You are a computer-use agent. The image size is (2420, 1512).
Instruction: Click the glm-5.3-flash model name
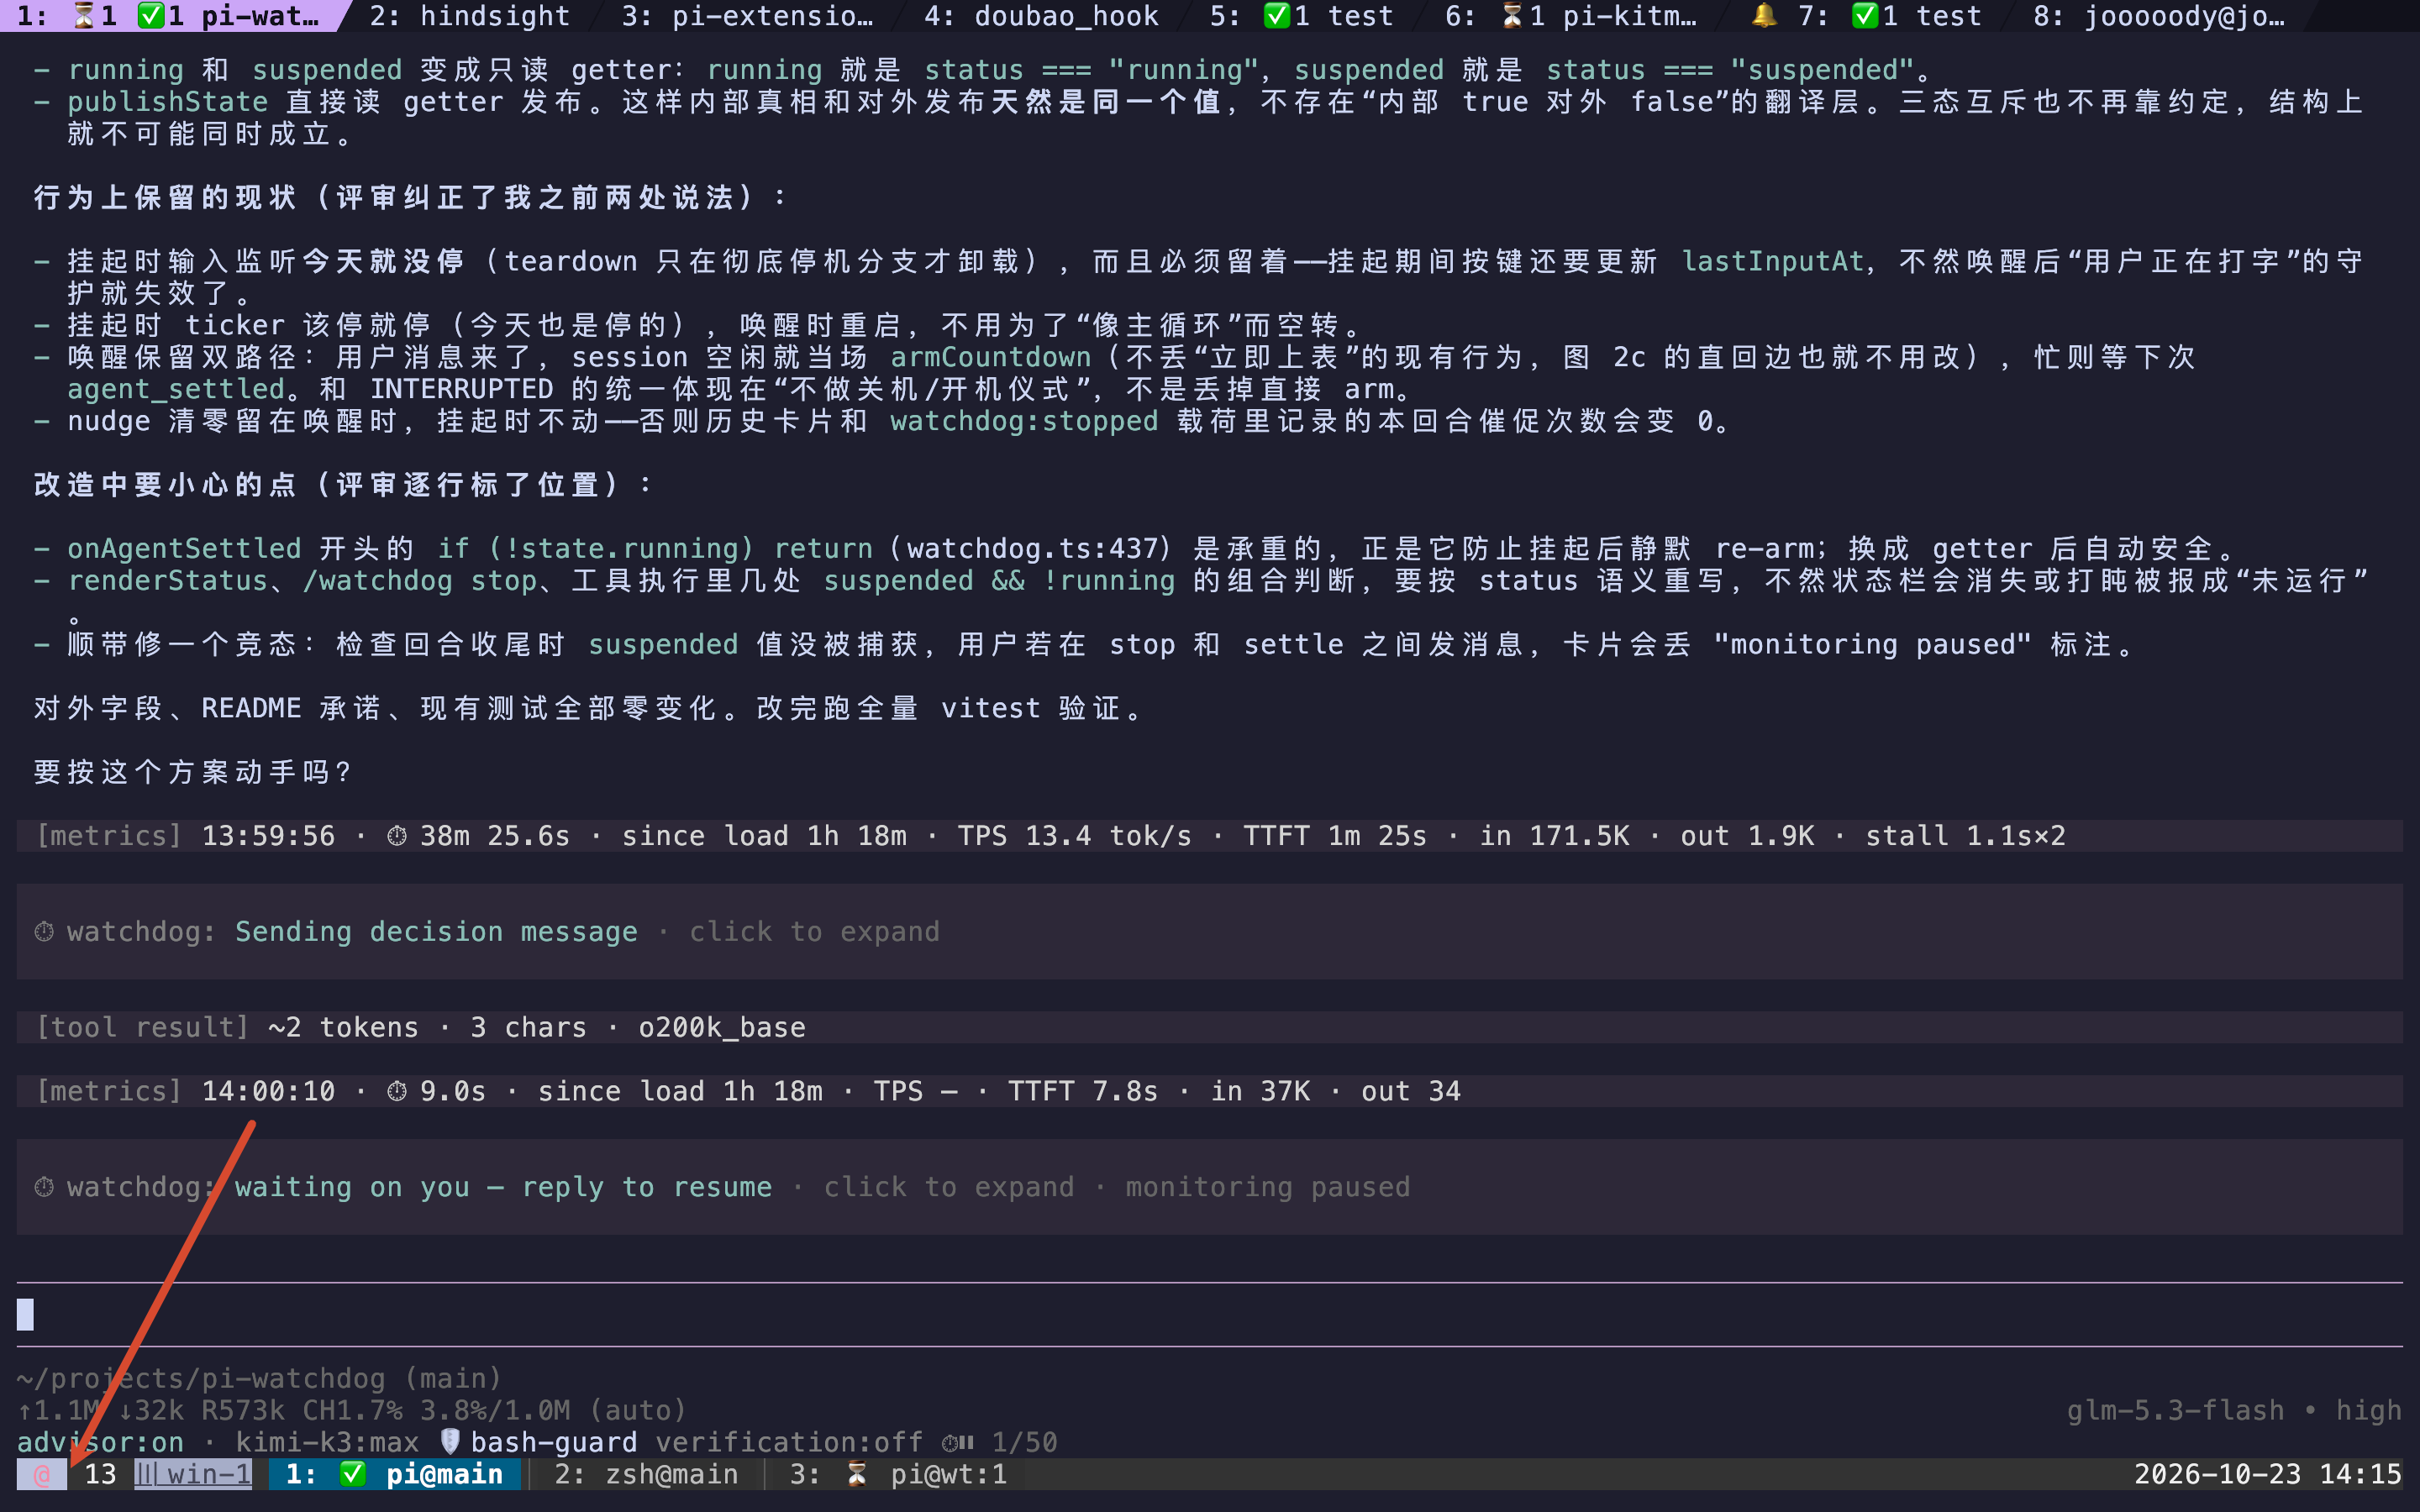tap(2176, 1410)
